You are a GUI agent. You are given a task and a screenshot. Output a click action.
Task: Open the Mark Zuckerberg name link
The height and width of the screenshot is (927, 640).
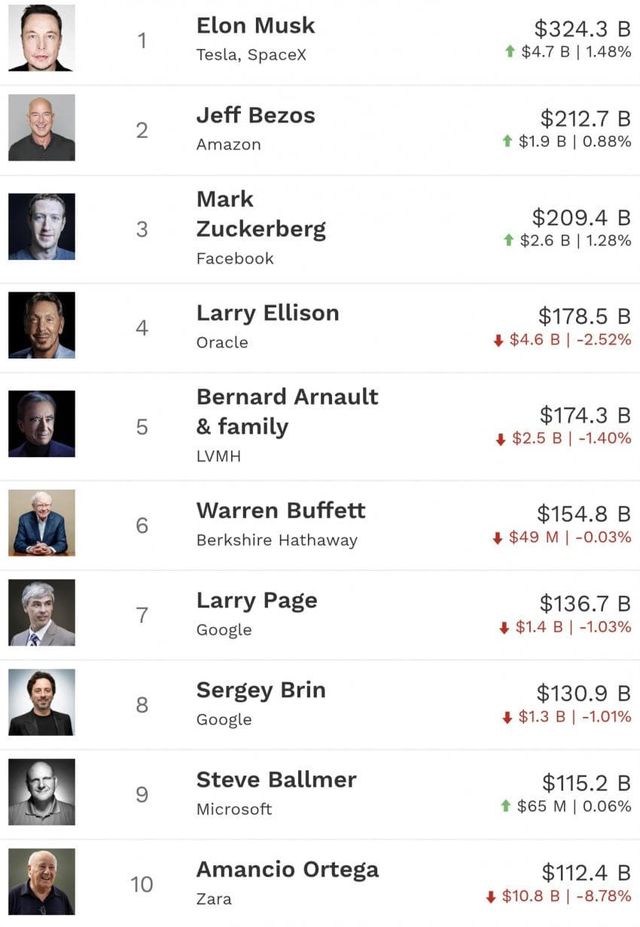[x=260, y=214]
